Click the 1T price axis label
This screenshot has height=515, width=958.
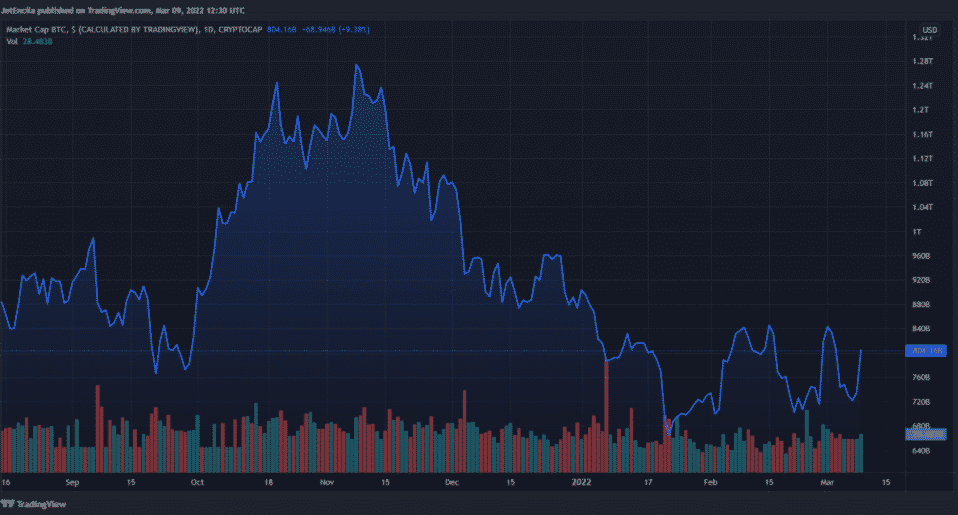point(916,232)
